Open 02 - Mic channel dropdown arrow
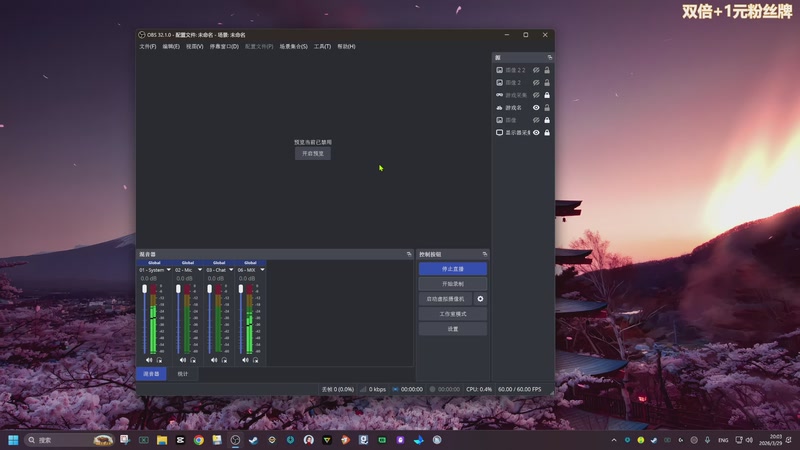800x450 pixels. (199, 270)
